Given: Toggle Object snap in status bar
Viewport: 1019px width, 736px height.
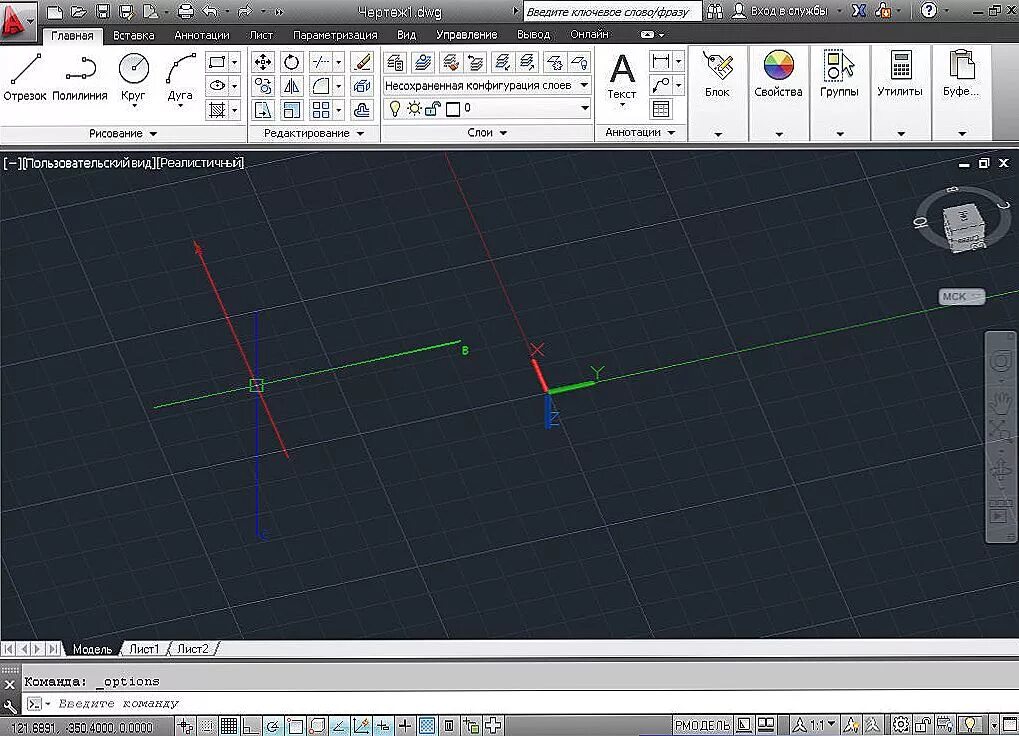Looking at the screenshot, I should [295, 726].
